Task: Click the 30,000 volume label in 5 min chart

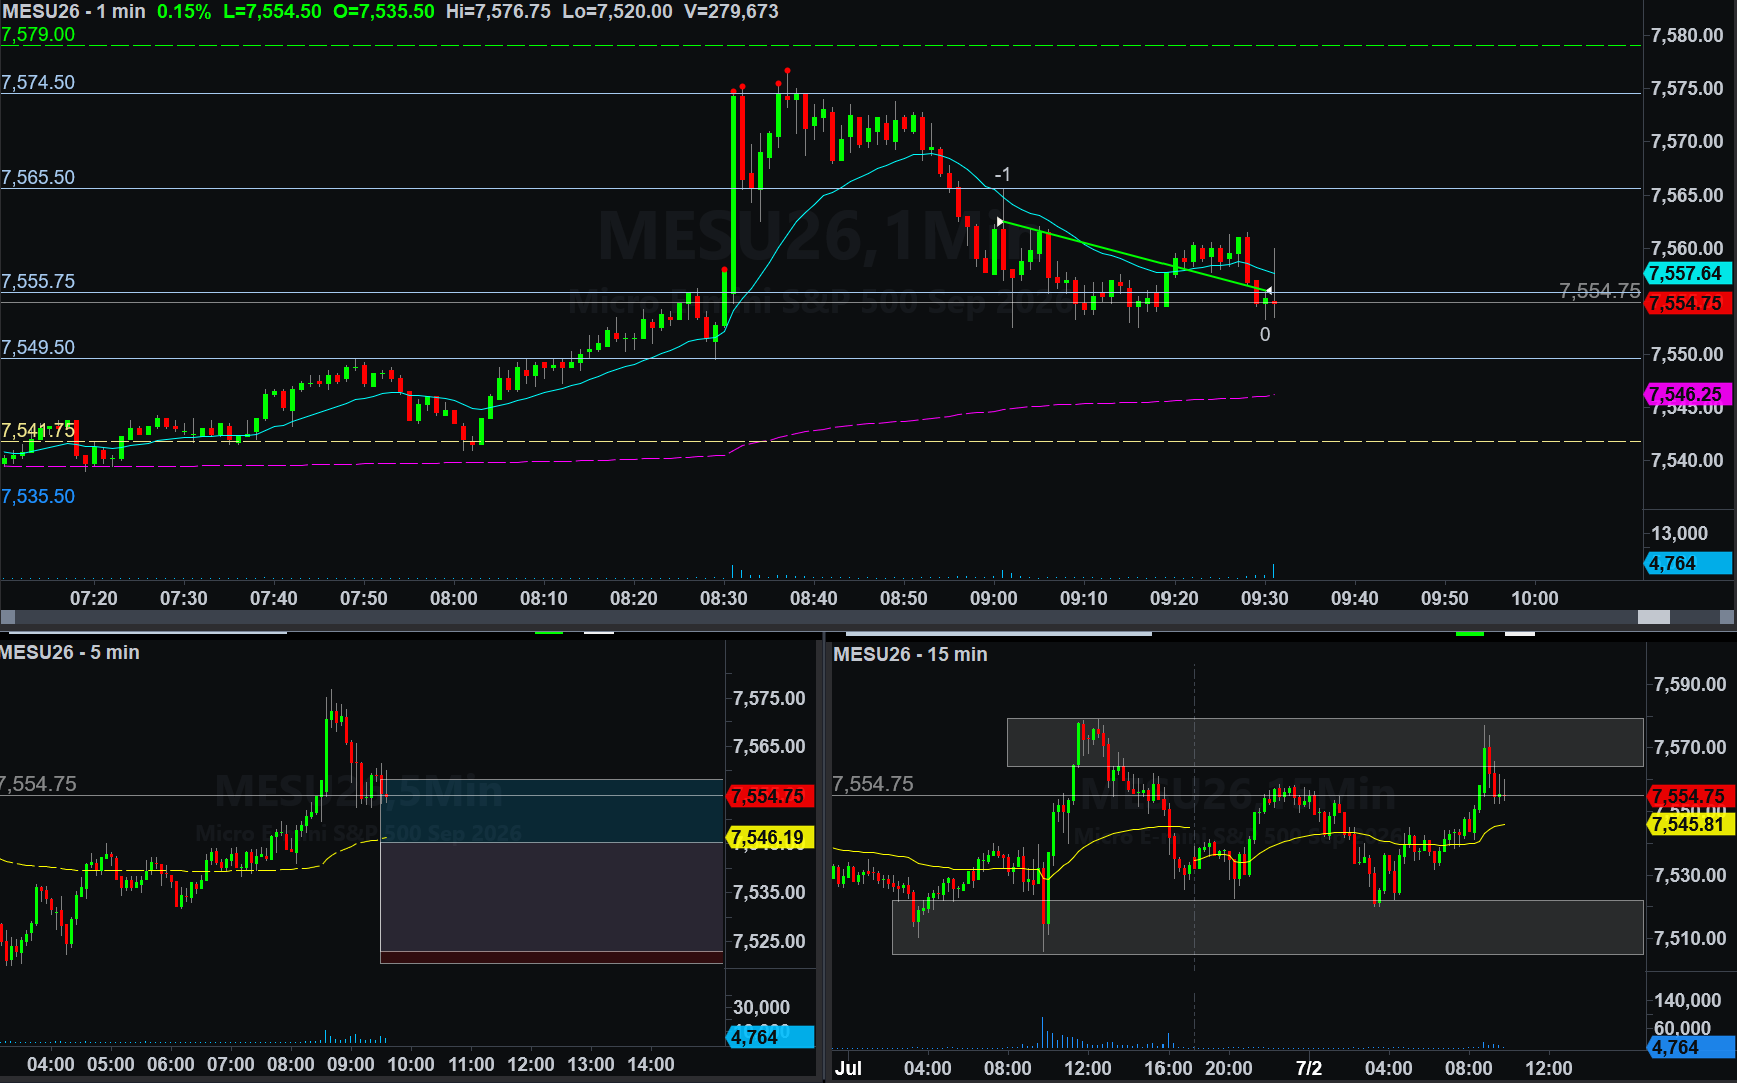Action: click(761, 1007)
